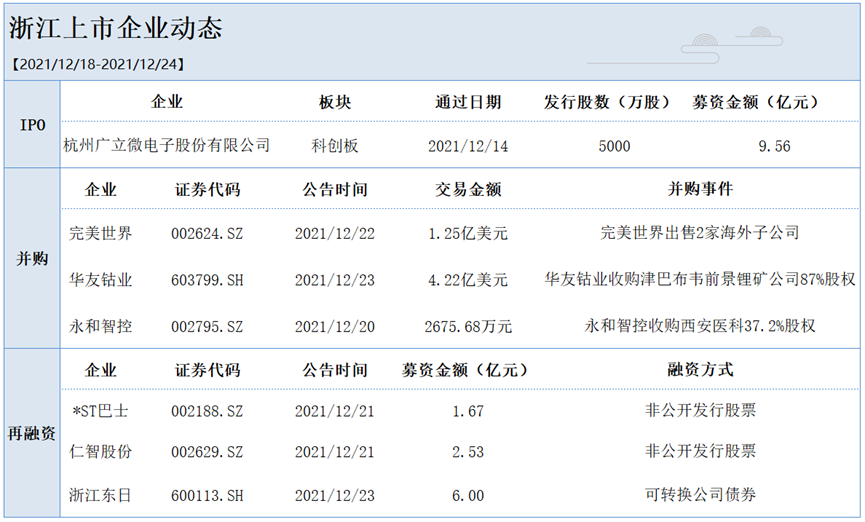Select amount 2675.68万元
This screenshot has width=865, height=522.
(x=468, y=327)
